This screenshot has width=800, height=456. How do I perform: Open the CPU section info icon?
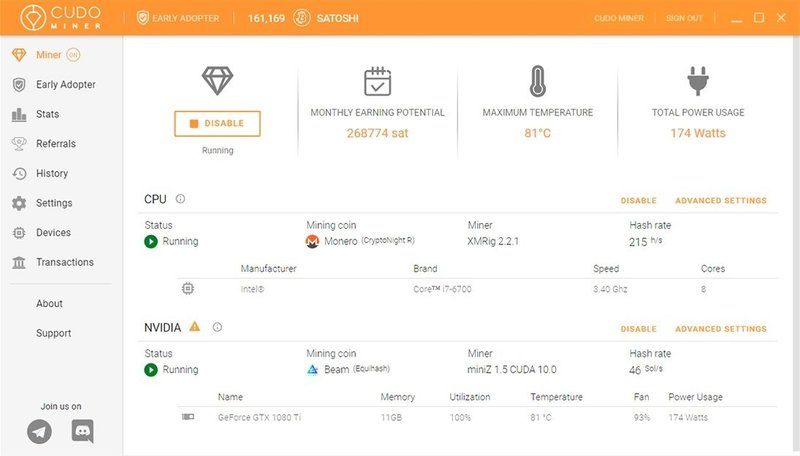pos(180,199)
